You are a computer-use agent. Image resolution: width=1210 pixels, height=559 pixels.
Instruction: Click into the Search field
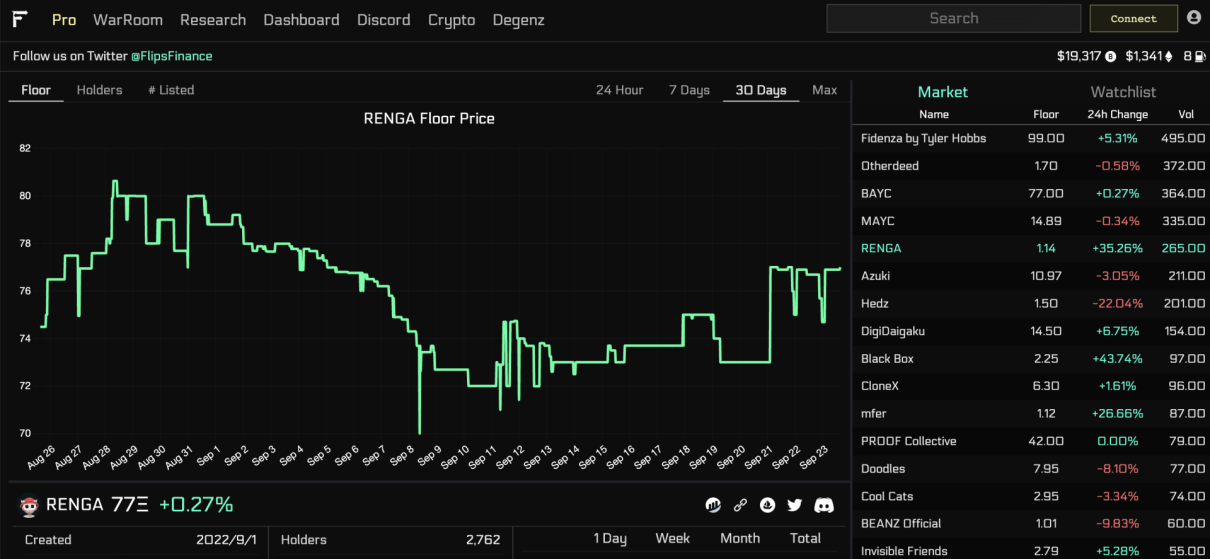[x=953, y=18]
